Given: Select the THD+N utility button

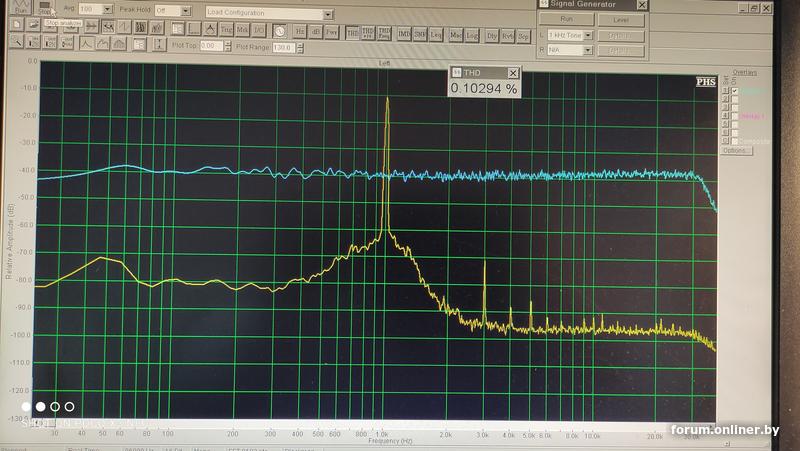Looking at the screenshot, I should click(368, 33).
